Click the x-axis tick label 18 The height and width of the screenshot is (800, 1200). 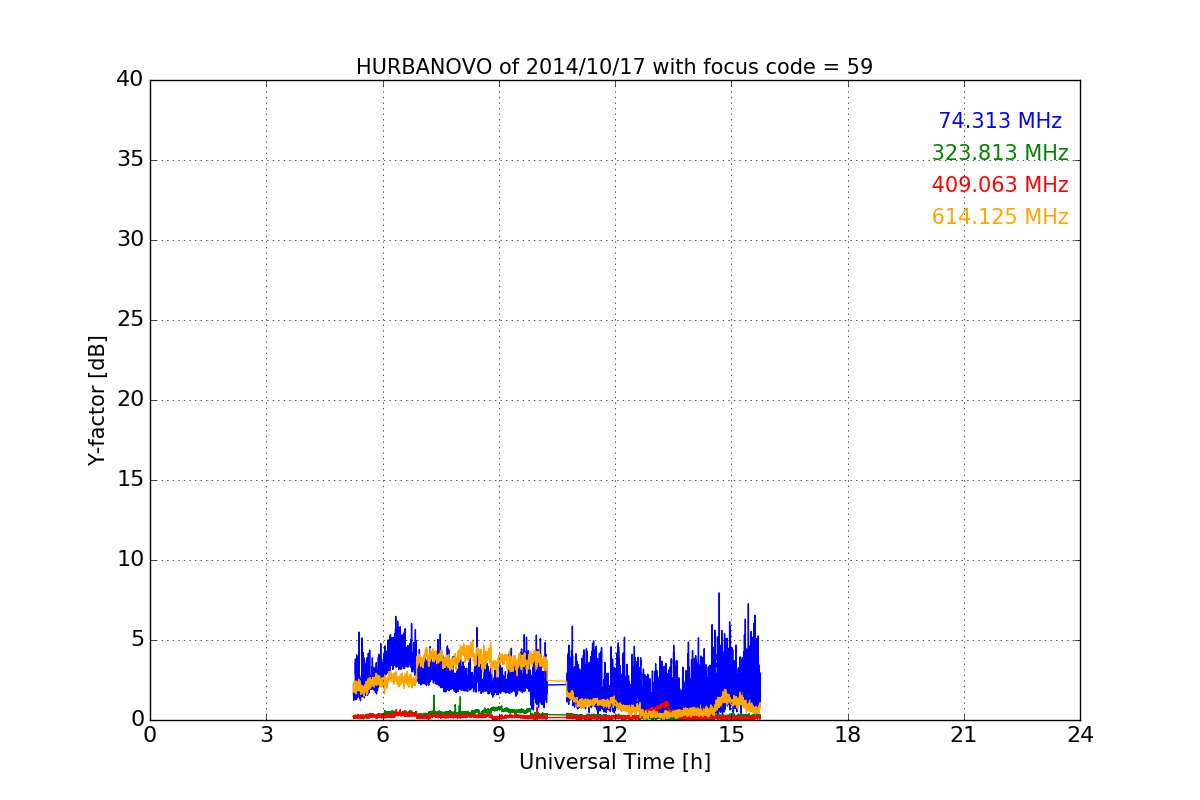point(848,735)
